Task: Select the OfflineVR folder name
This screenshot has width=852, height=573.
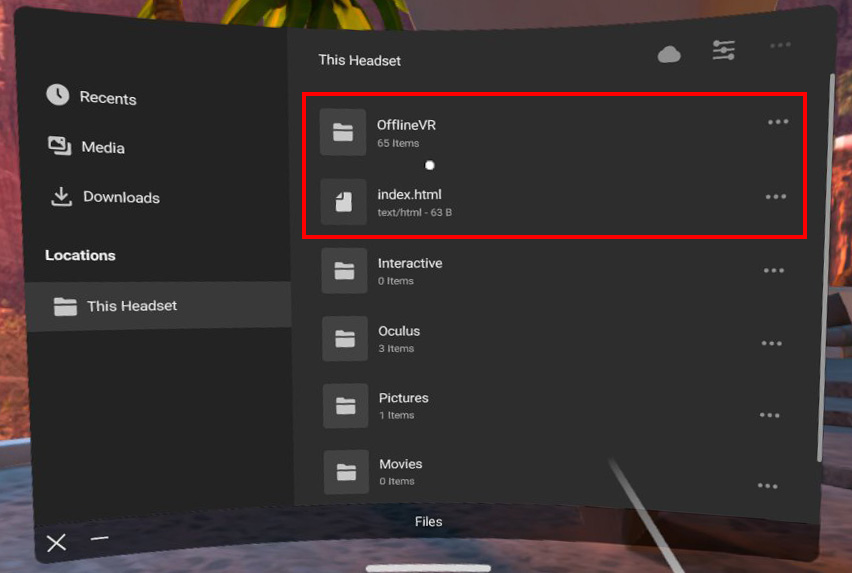Action: pyautogui.click(x=406, y=125)
